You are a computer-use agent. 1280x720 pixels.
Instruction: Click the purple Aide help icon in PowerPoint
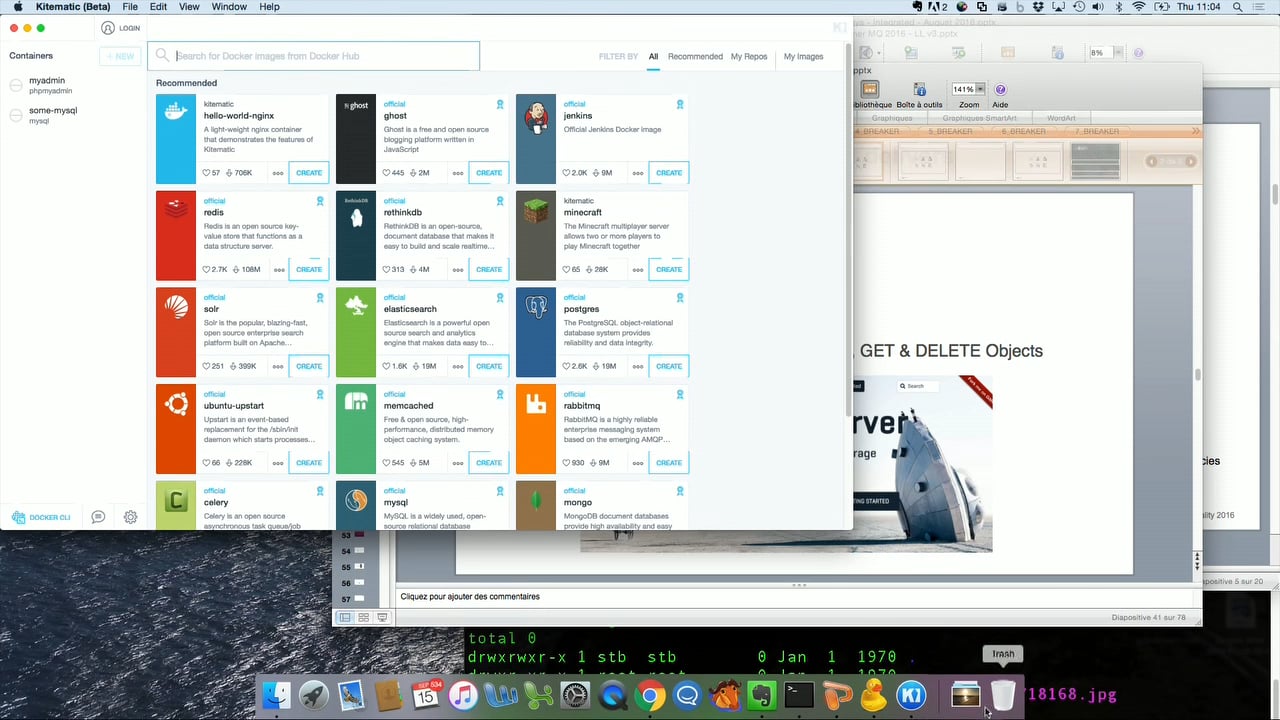click(1000, 90)
